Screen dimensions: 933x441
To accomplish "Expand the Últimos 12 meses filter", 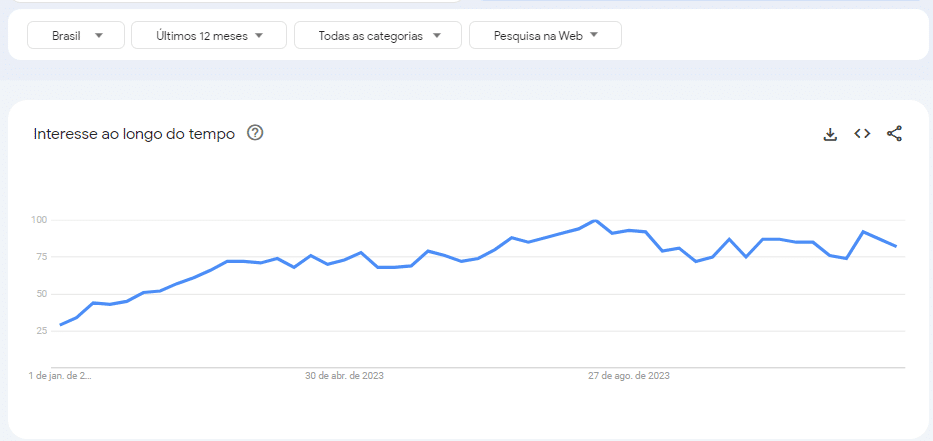I will [209, 35].
